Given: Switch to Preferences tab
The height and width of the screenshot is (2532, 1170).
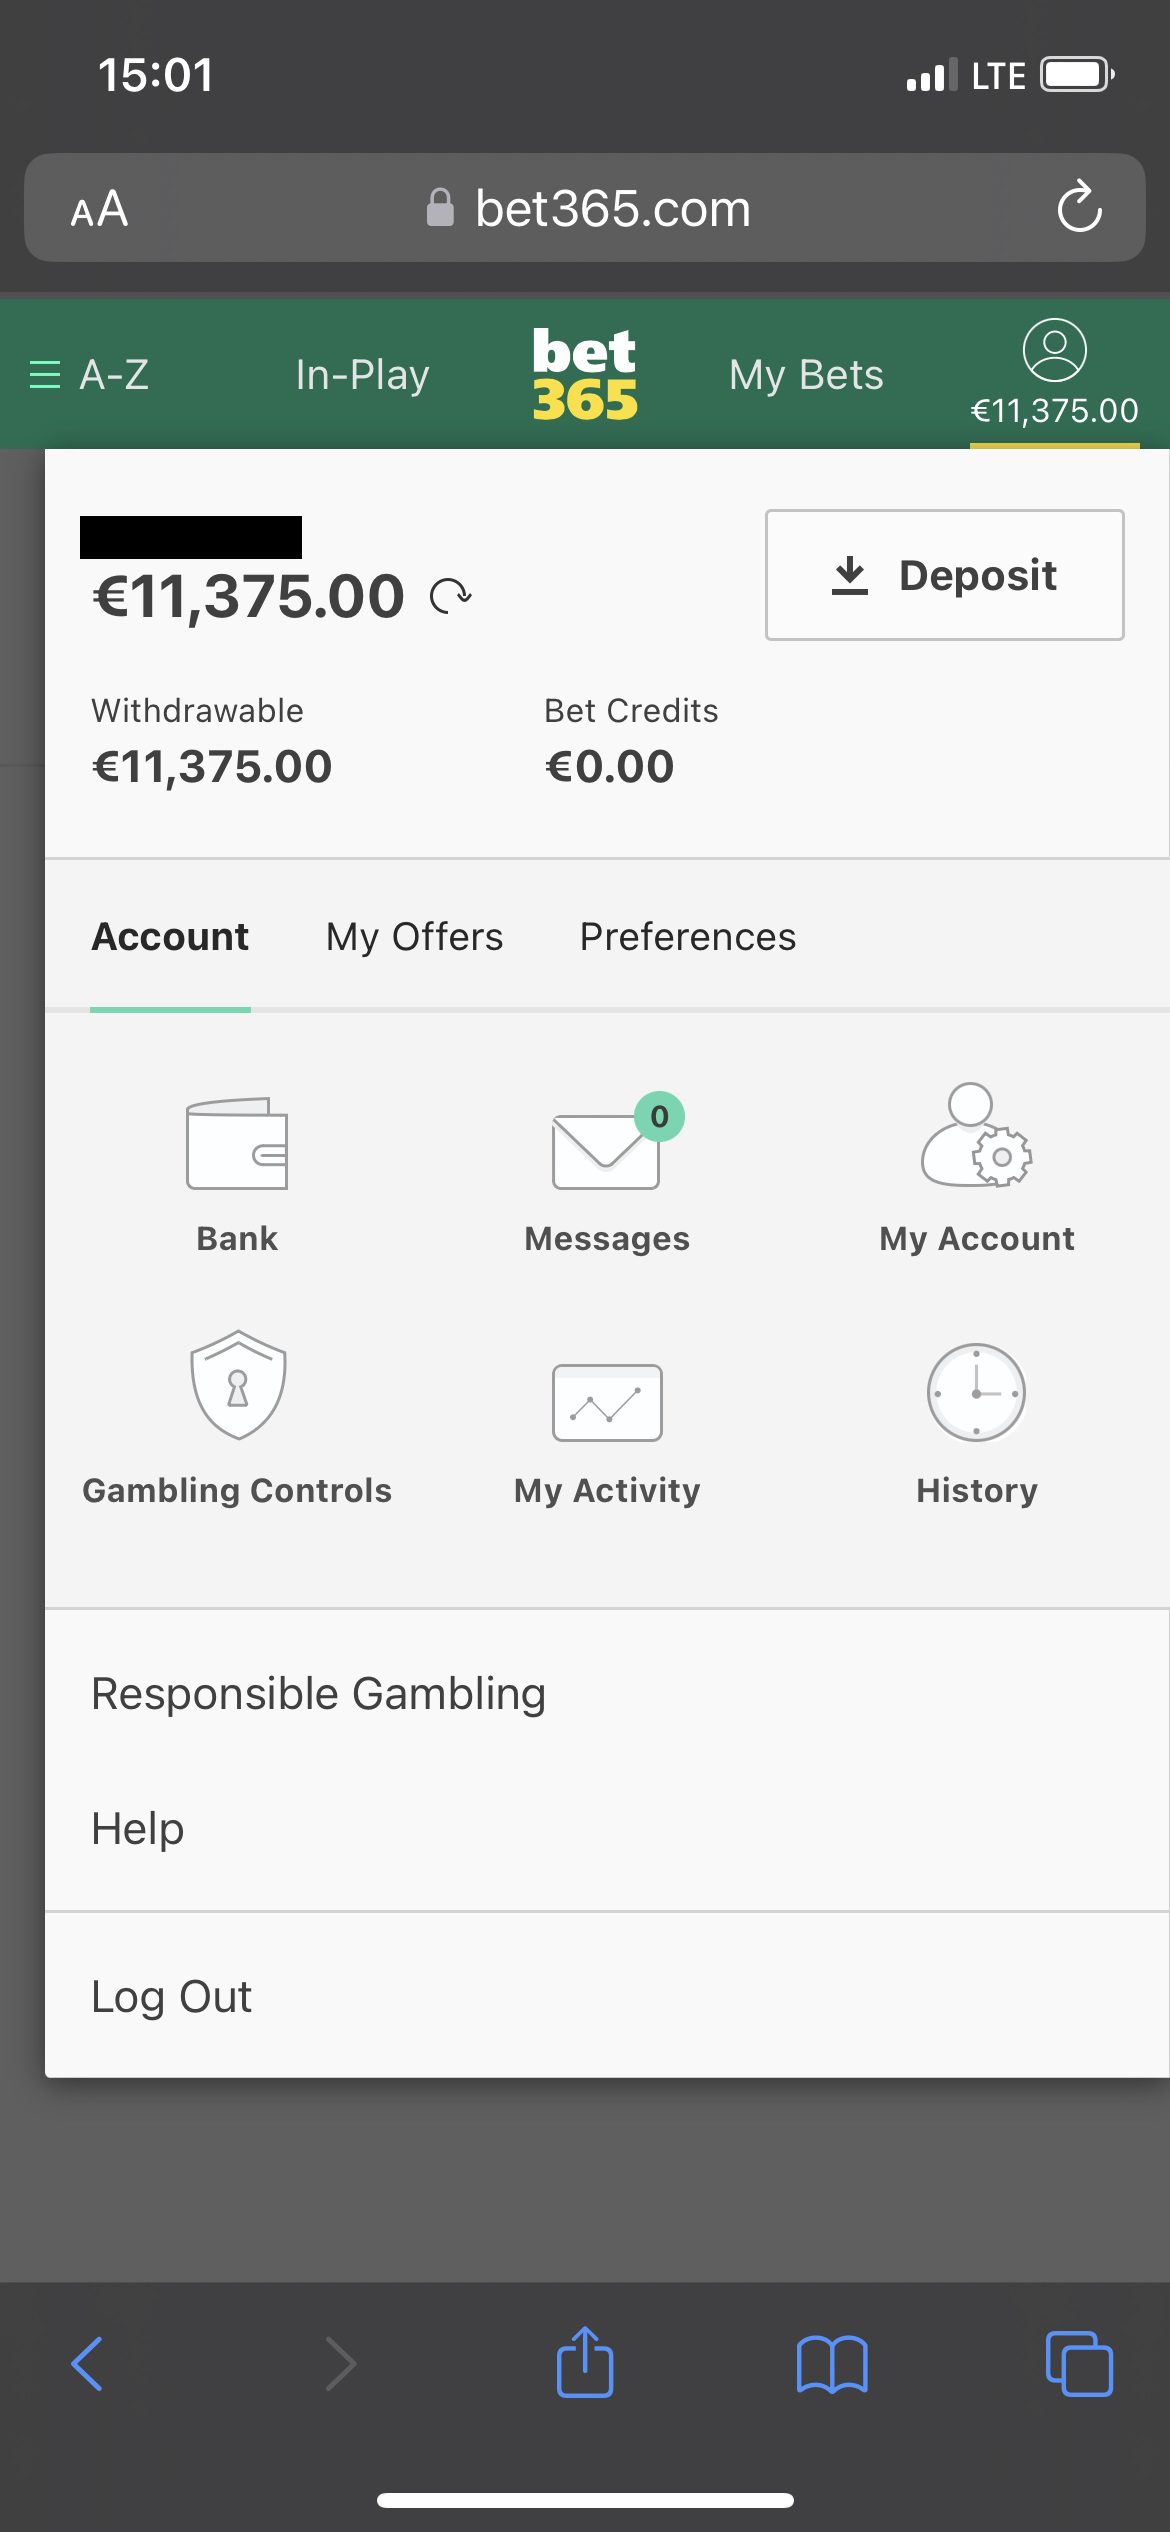Looking at the screenshot, I should click(x=688, y=937).
